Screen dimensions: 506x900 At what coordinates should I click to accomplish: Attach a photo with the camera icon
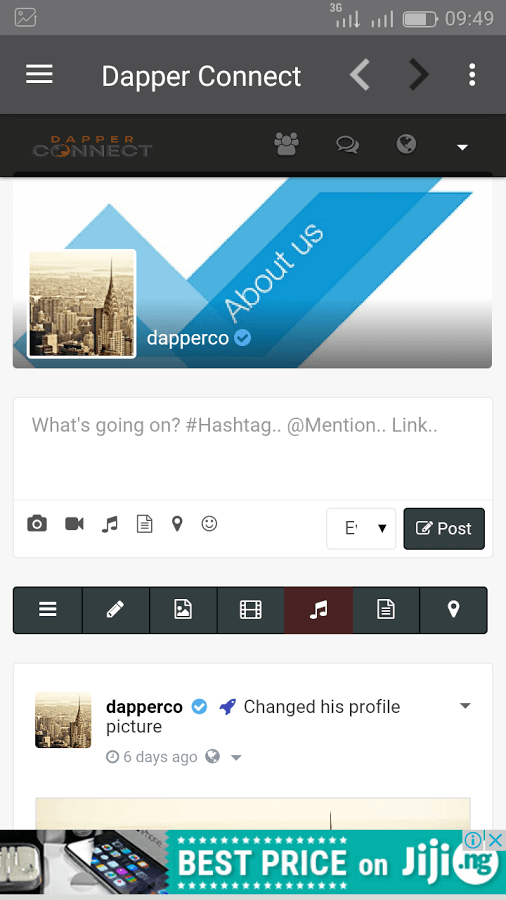(37, 523)
